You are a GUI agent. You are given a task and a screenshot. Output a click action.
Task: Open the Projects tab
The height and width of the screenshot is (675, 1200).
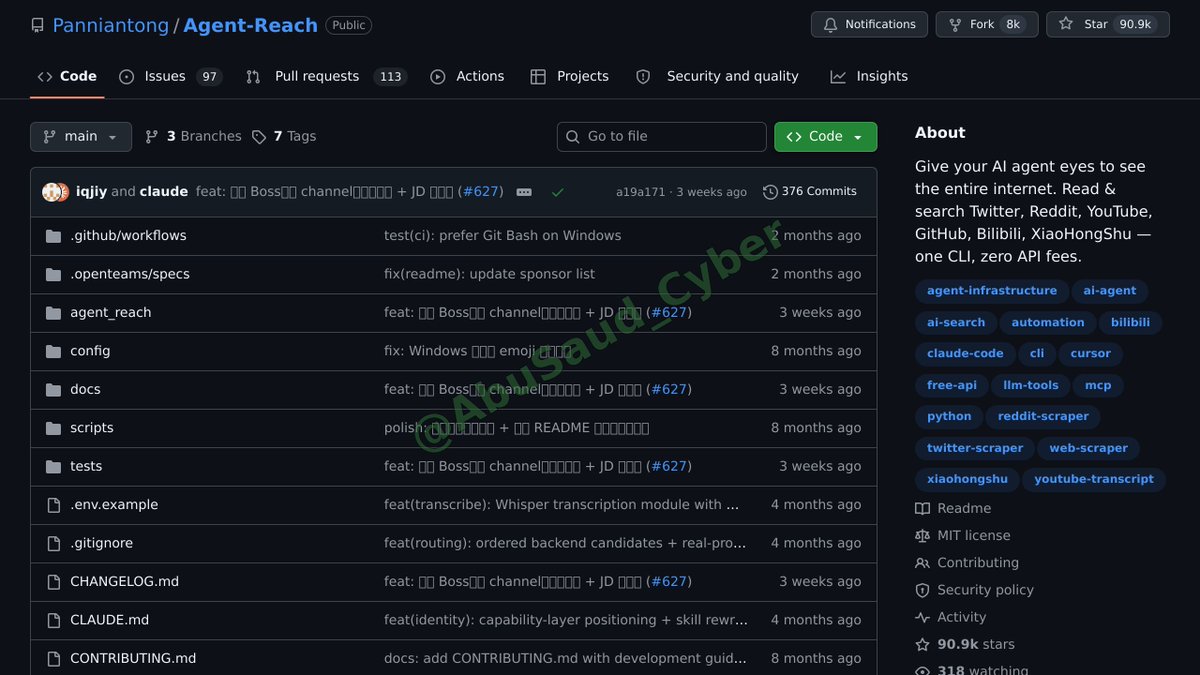(x=569, y=76)
